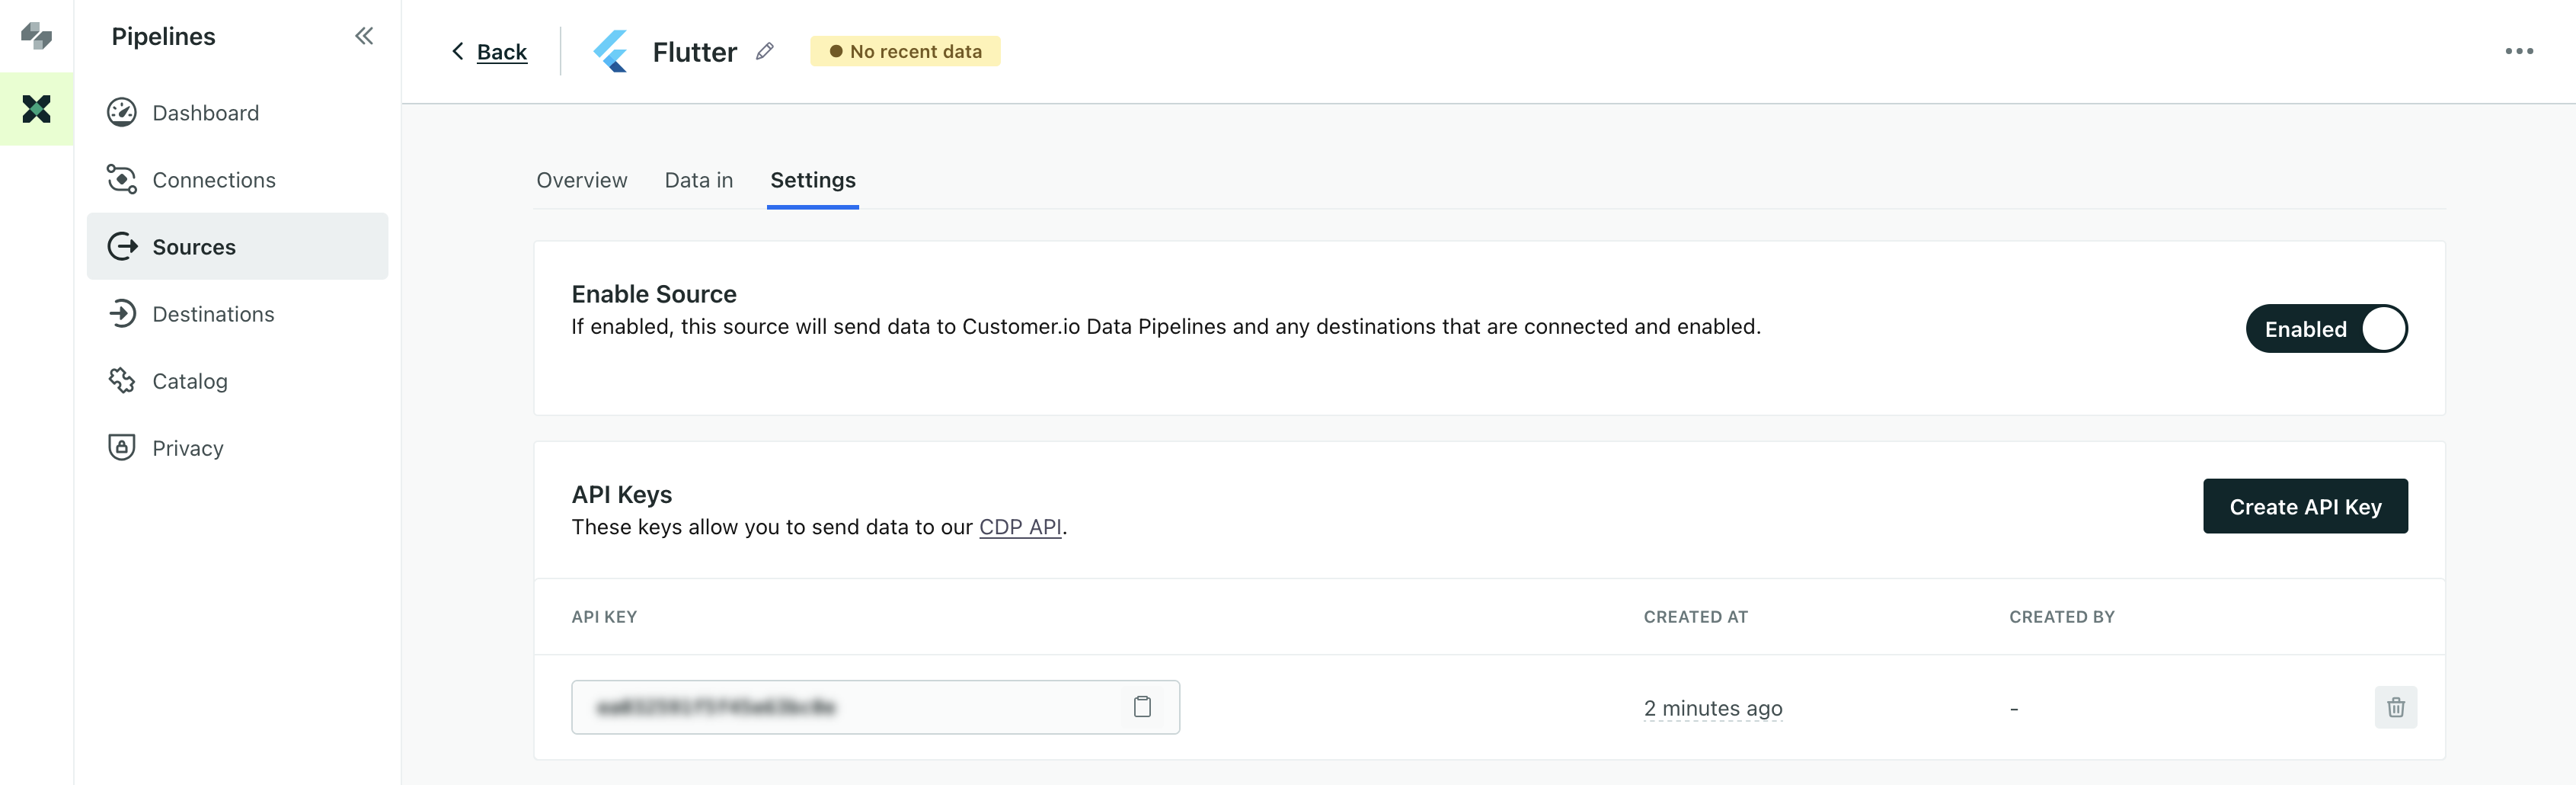The height and width of the screenshot is (785, 2576).
Task: Open the CDP API link
Action: click(1020, 527)
